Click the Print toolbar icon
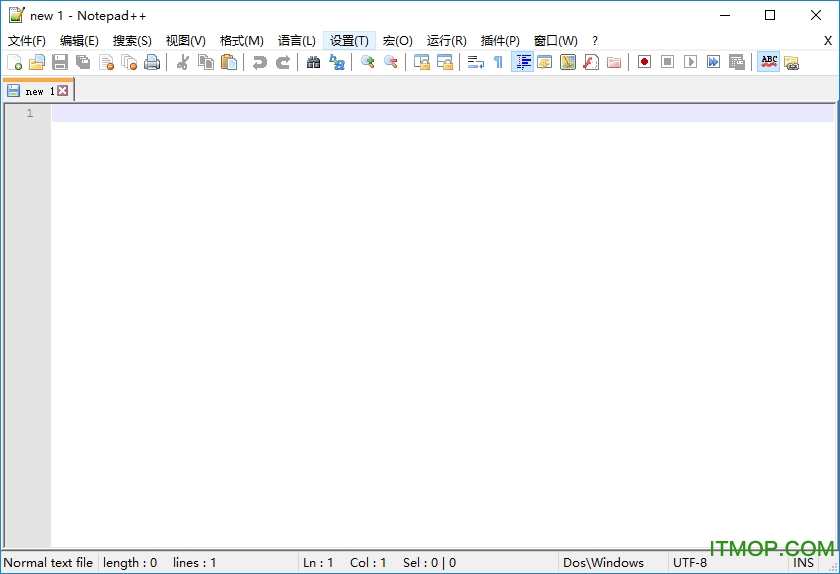This screenshot has width=840, height=574. 152,62
